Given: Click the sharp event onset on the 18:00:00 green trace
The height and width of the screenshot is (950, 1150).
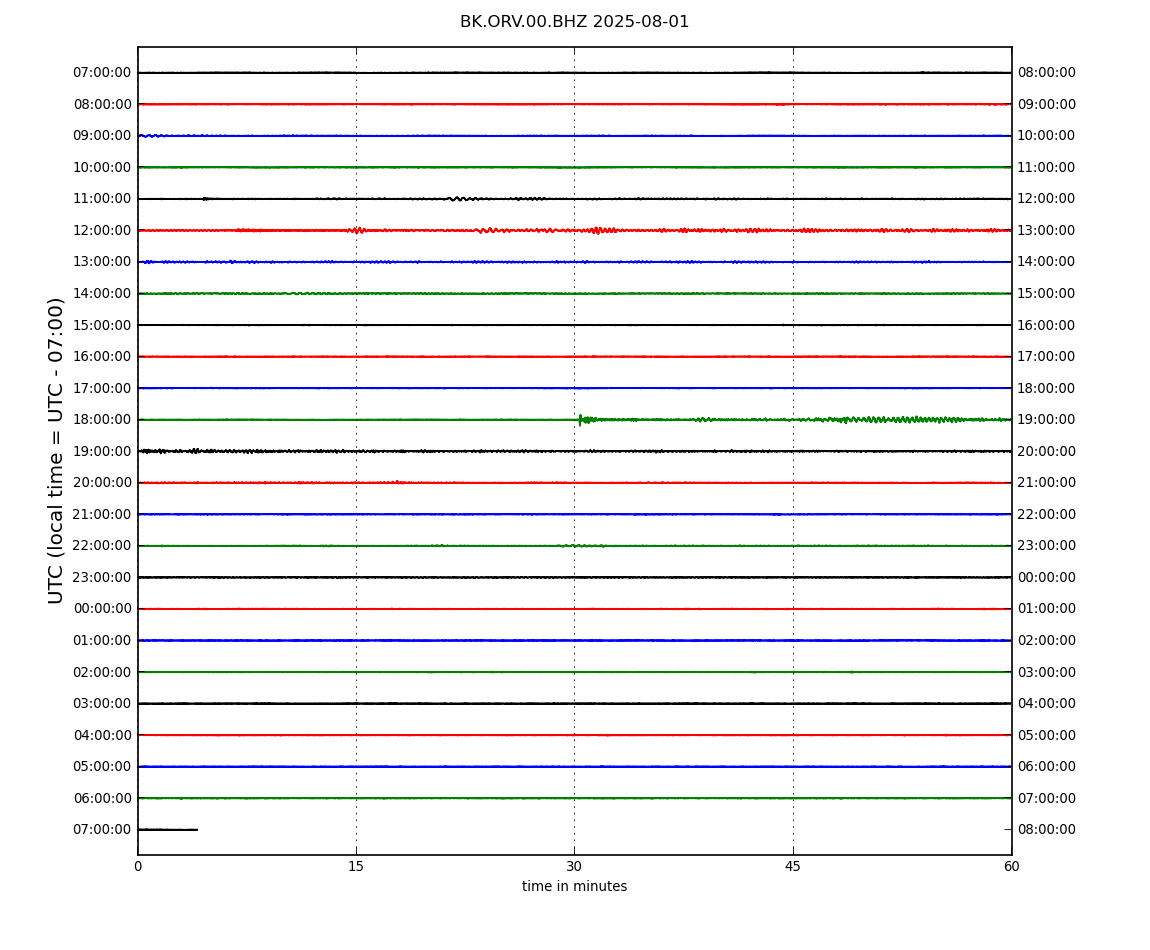Looking at the screenshot, I should point(580,420).
